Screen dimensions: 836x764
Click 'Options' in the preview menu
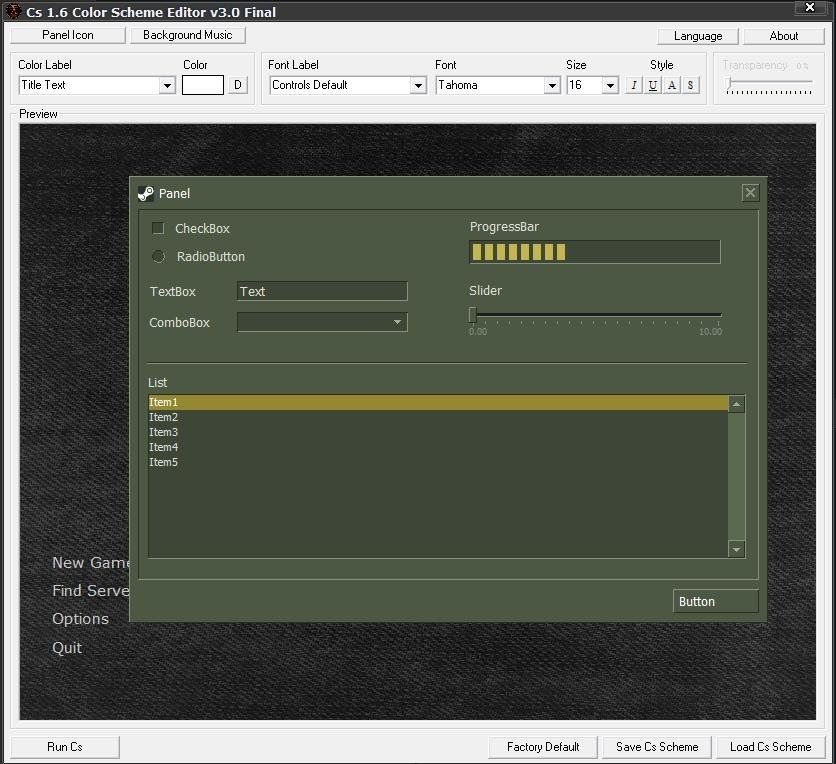(x=81, y=619)
